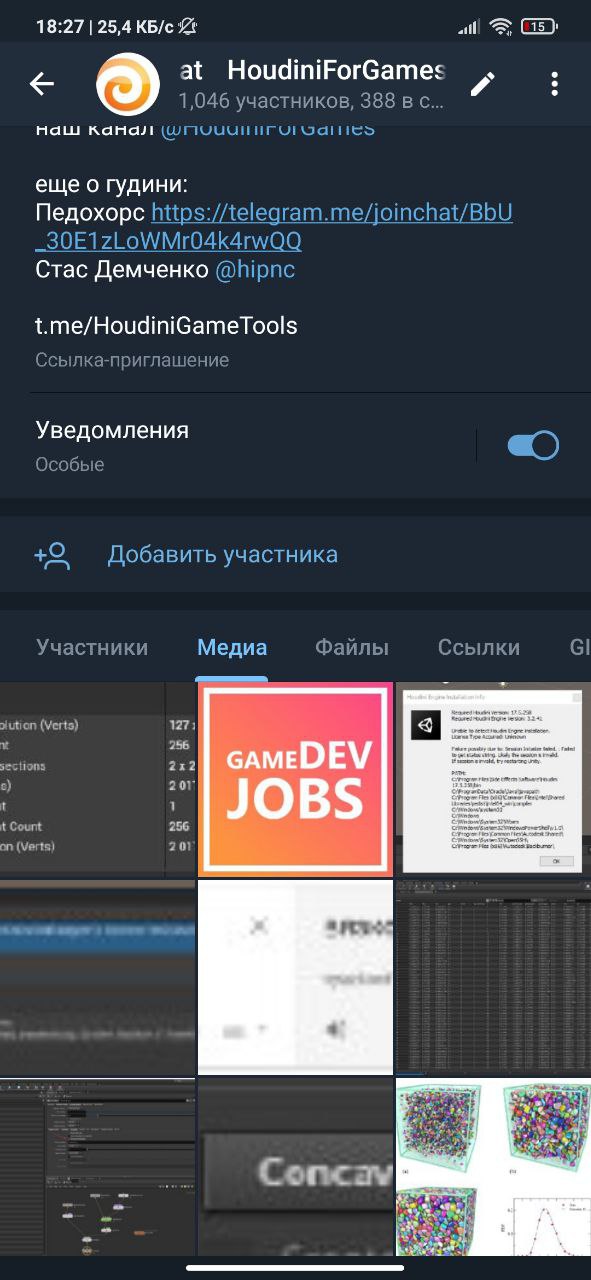Tap the Особые notification status text
591x1280 pixels.
coord(70,465)
